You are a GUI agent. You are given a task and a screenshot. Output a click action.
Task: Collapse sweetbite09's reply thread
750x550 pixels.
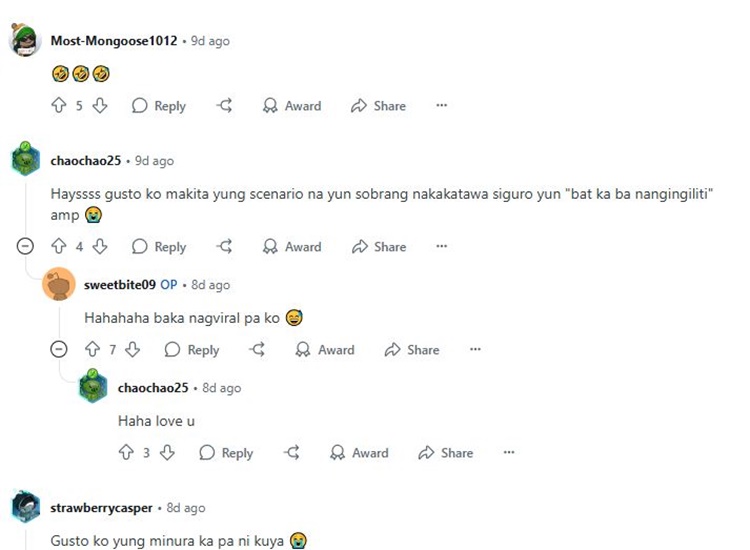59,349
